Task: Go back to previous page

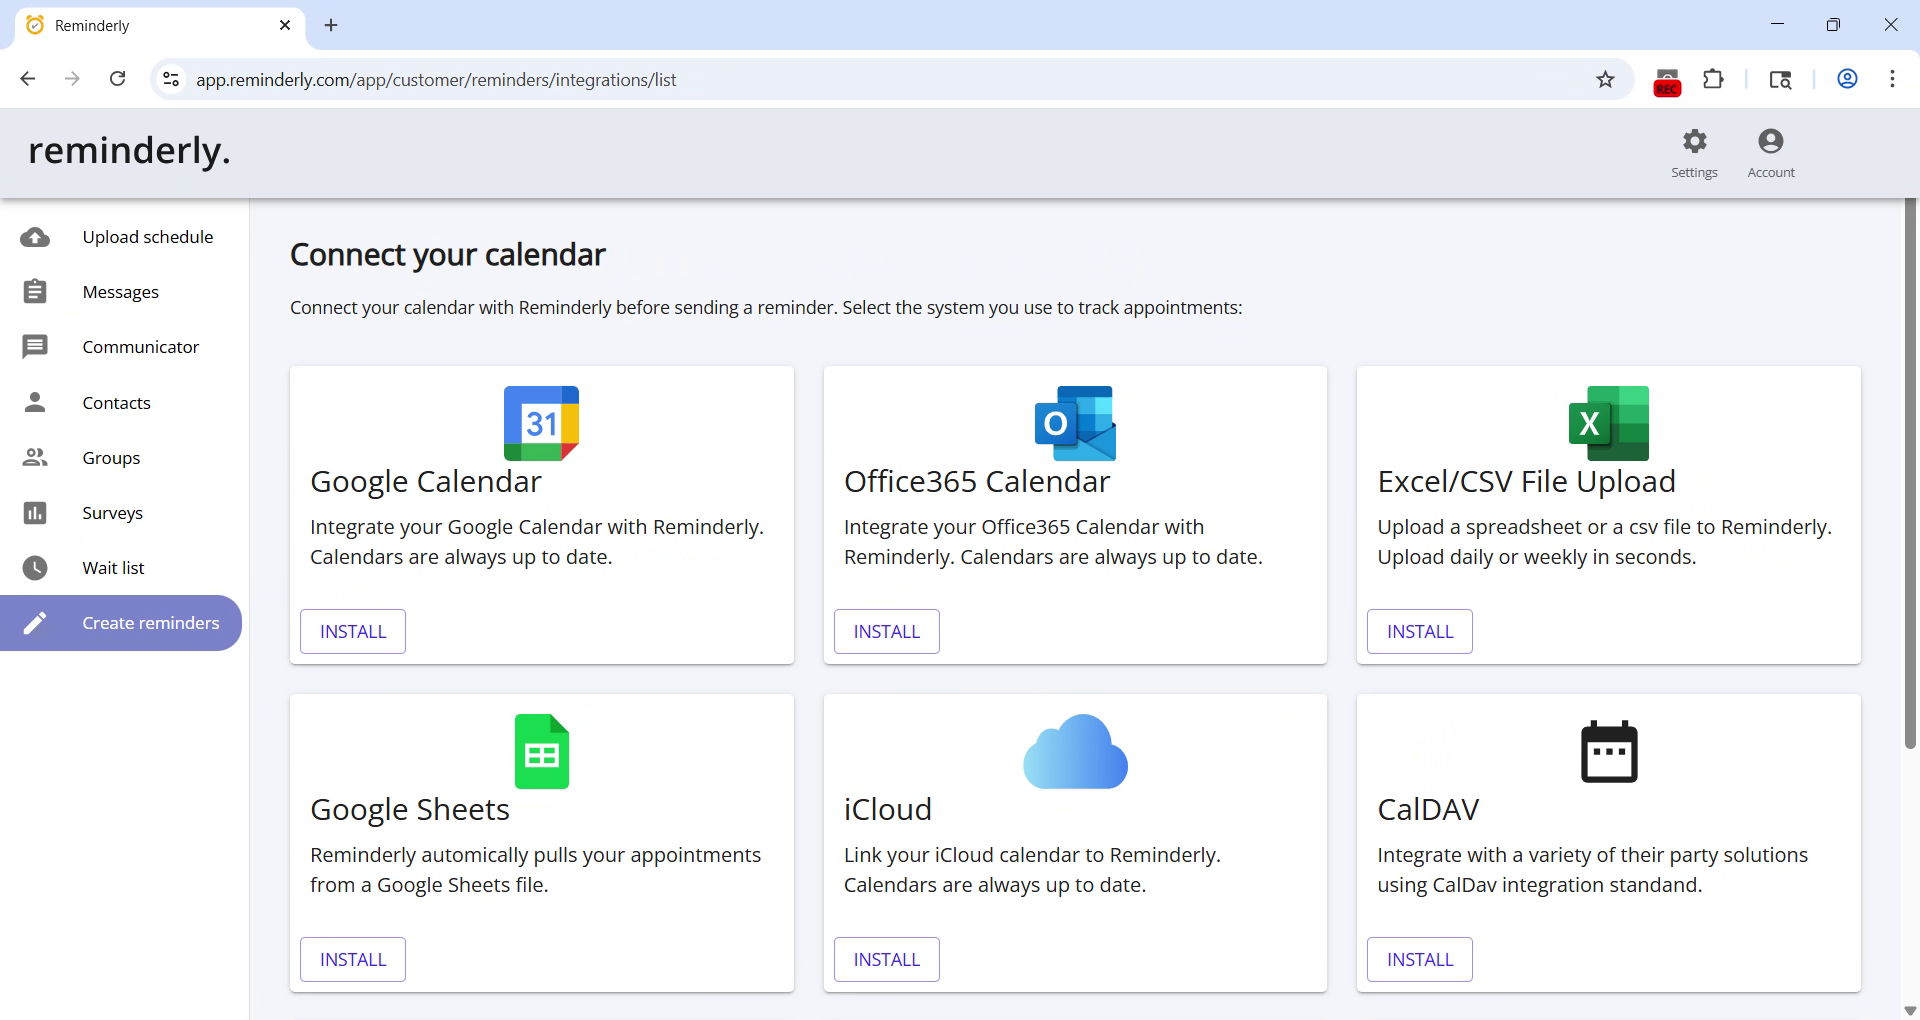Action: 28,79
